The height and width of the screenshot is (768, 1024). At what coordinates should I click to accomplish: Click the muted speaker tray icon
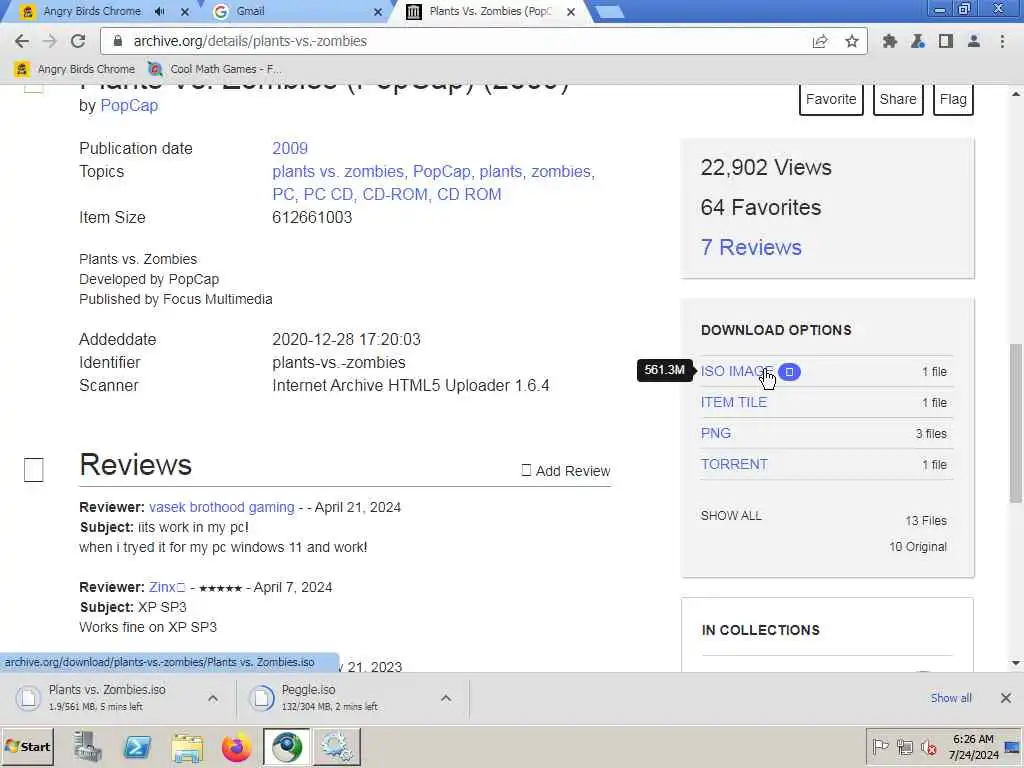tap(928, 746)
